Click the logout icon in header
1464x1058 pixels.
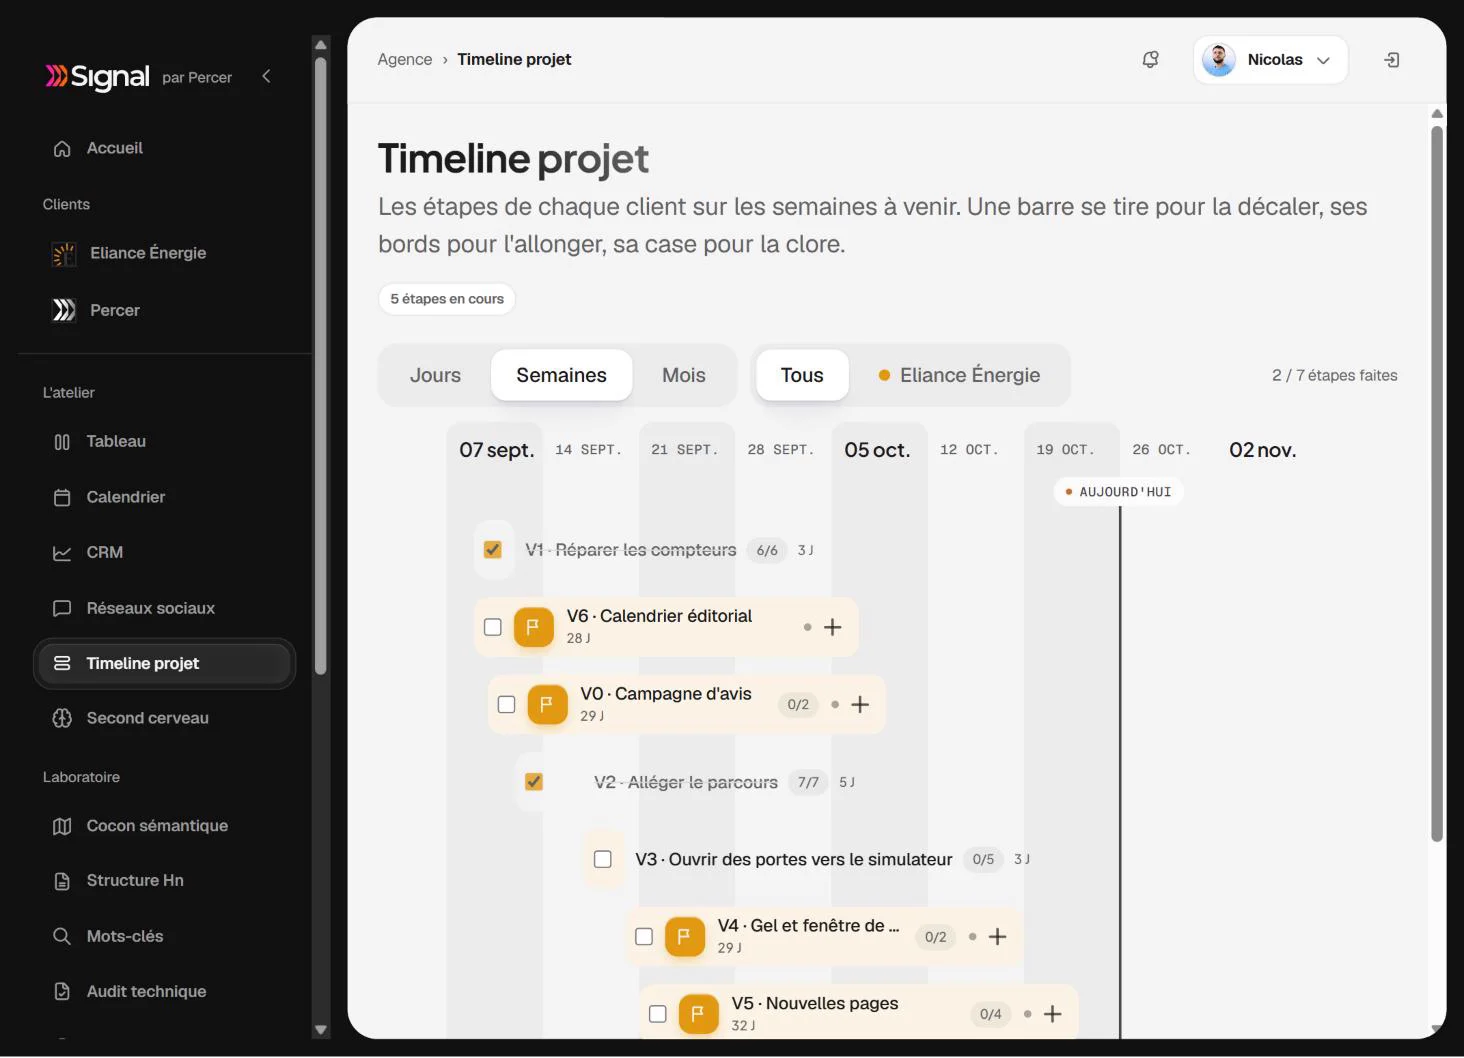tap(1391, 60)
